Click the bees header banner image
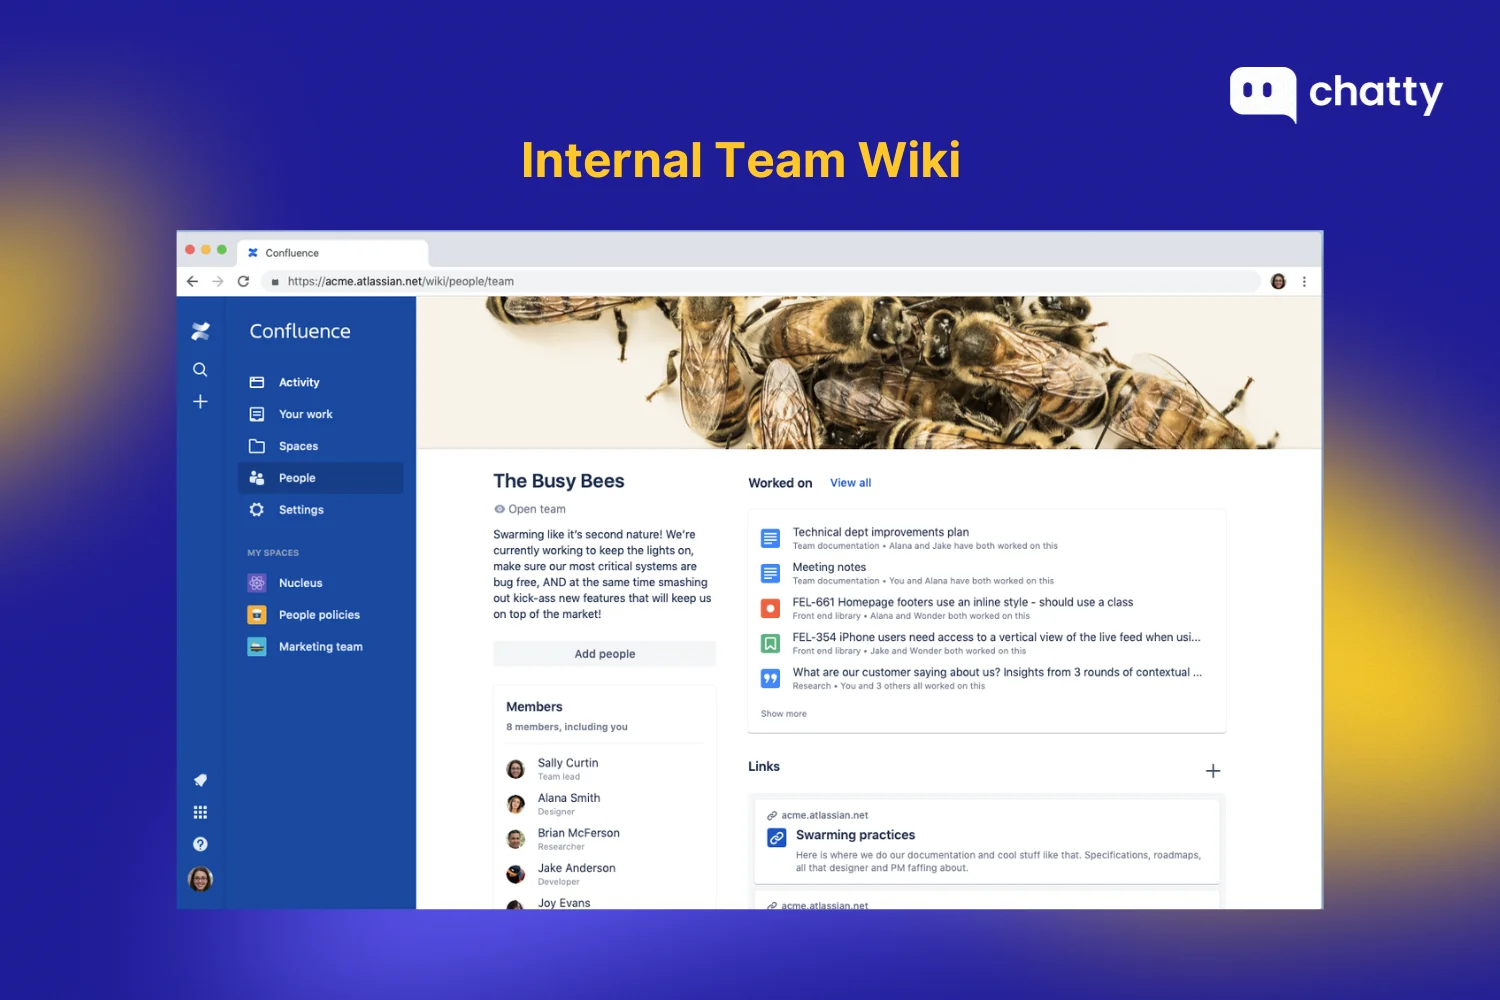Image resolution: width=1500 pixels, height=1000 pixels. (868, 372)
